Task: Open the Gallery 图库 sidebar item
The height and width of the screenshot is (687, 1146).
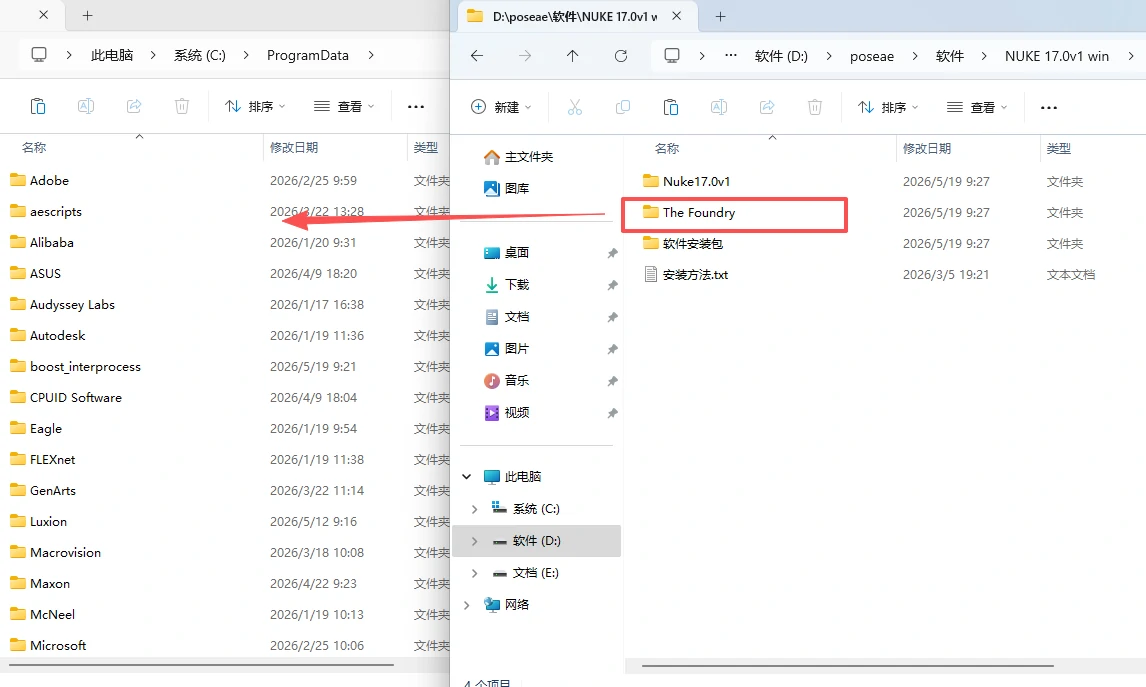Action: pyautogui.click(x=506, y=189)
